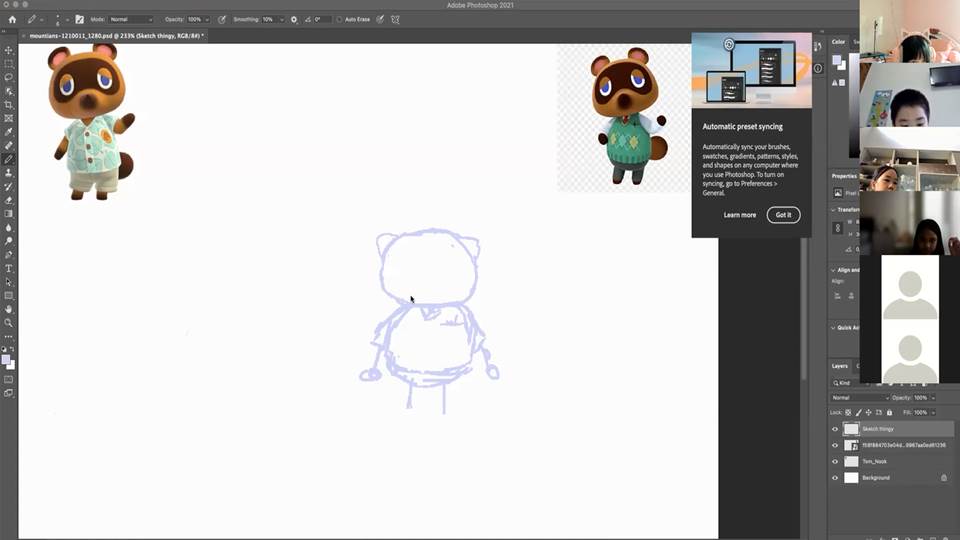Click the background color swatch in toolbar
This screenshot has width=960, height=540.
pos(12,366)
